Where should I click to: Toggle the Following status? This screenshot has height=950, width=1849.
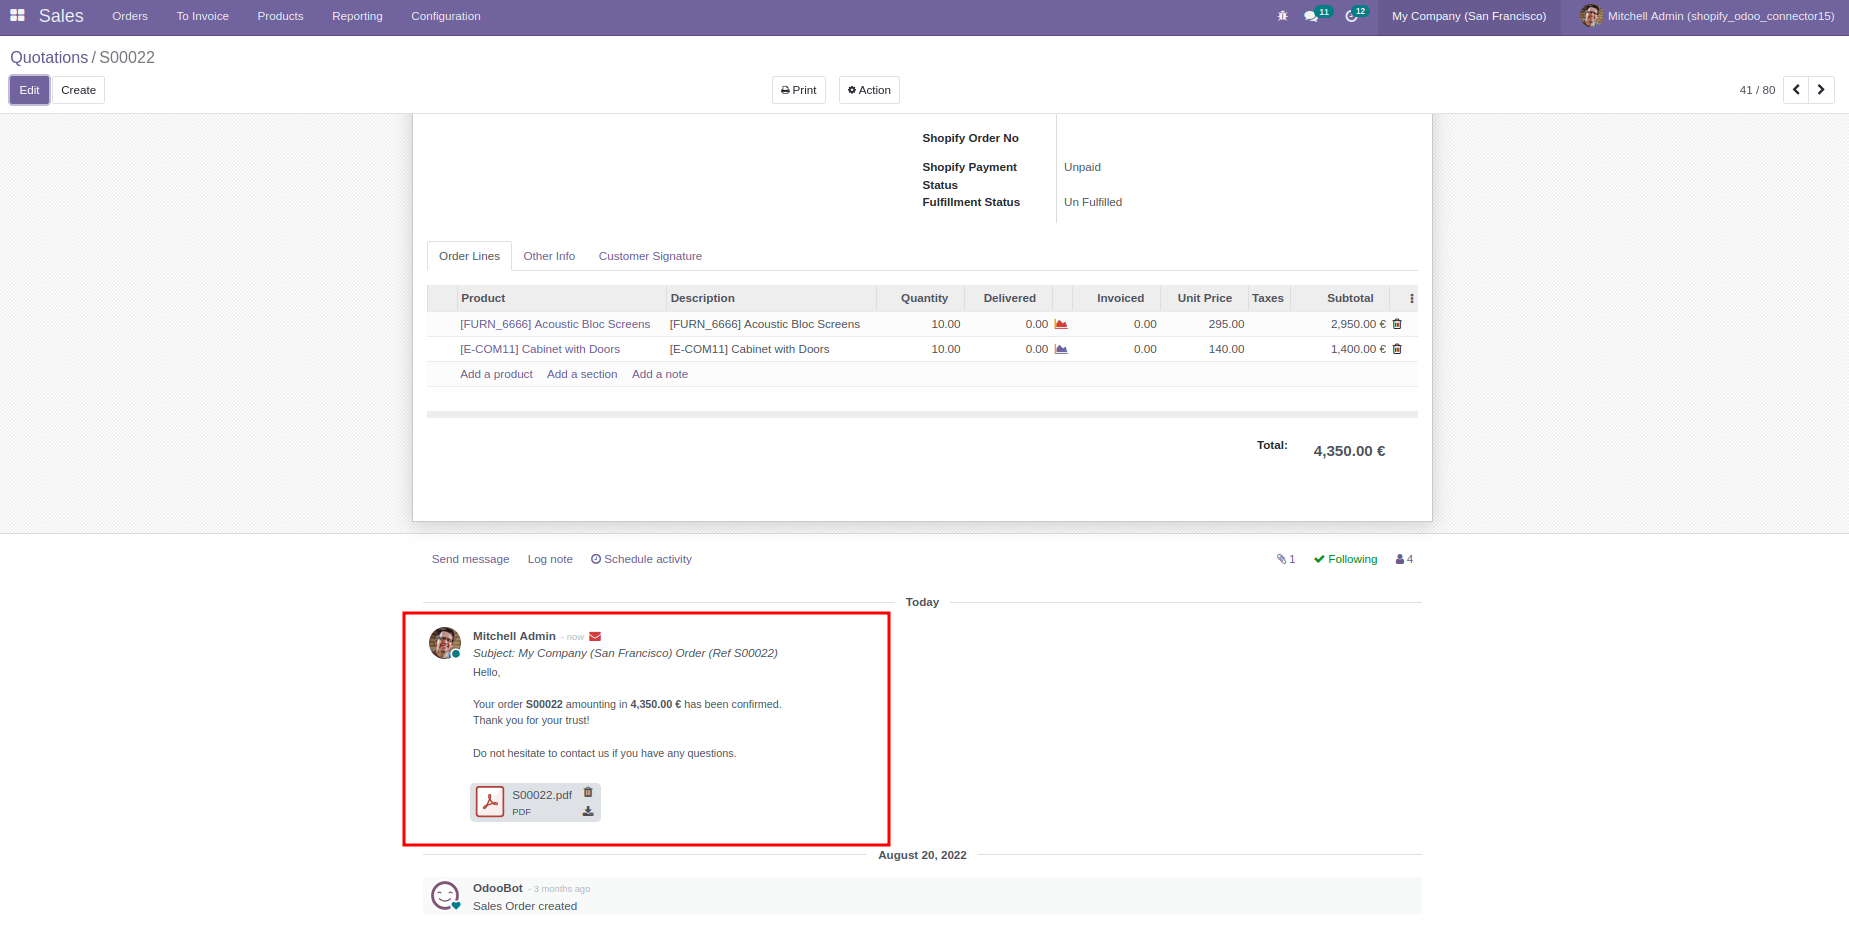(1345, 559)
